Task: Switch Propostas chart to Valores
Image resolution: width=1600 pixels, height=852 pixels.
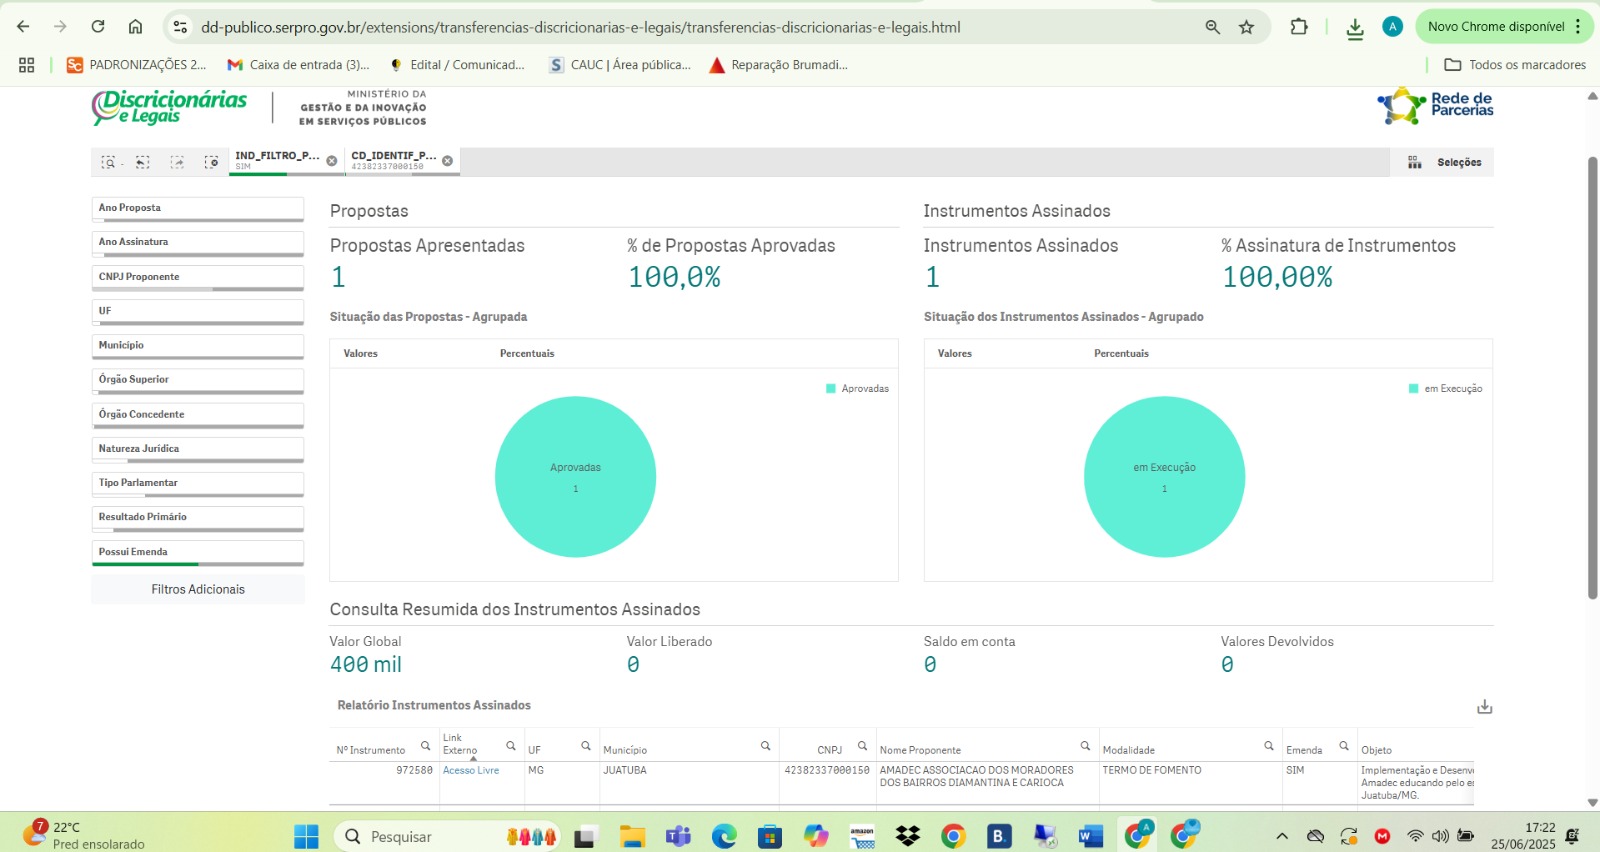Action: [361, 354]
